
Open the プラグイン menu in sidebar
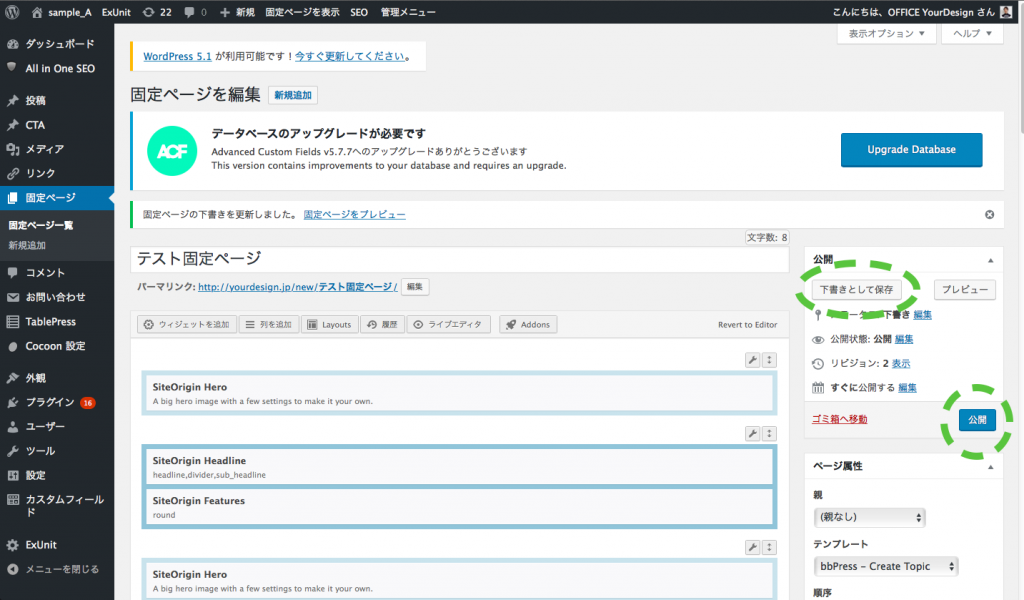pos(50,402)
